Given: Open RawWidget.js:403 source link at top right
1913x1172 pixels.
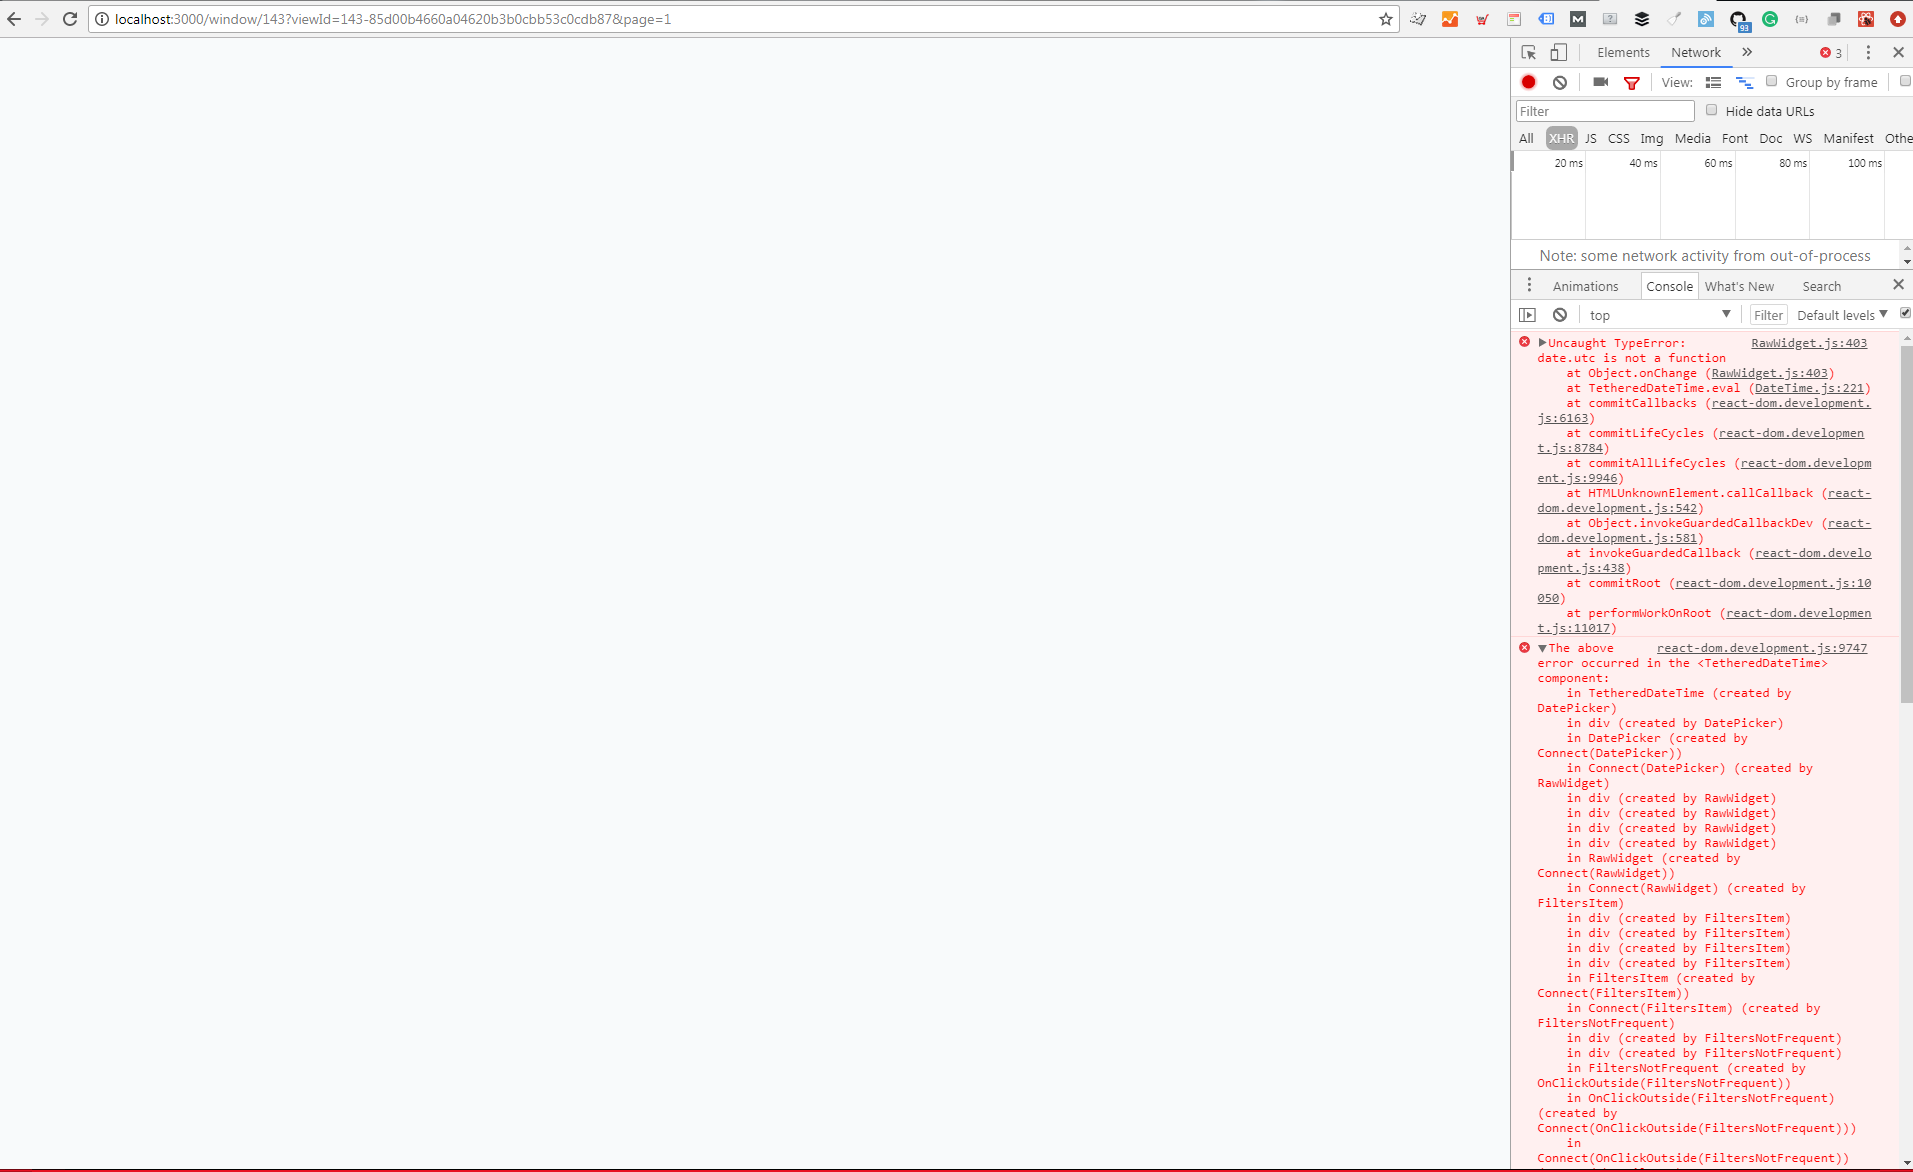Looking at the screenshot, I should [x=1809, y=343].
